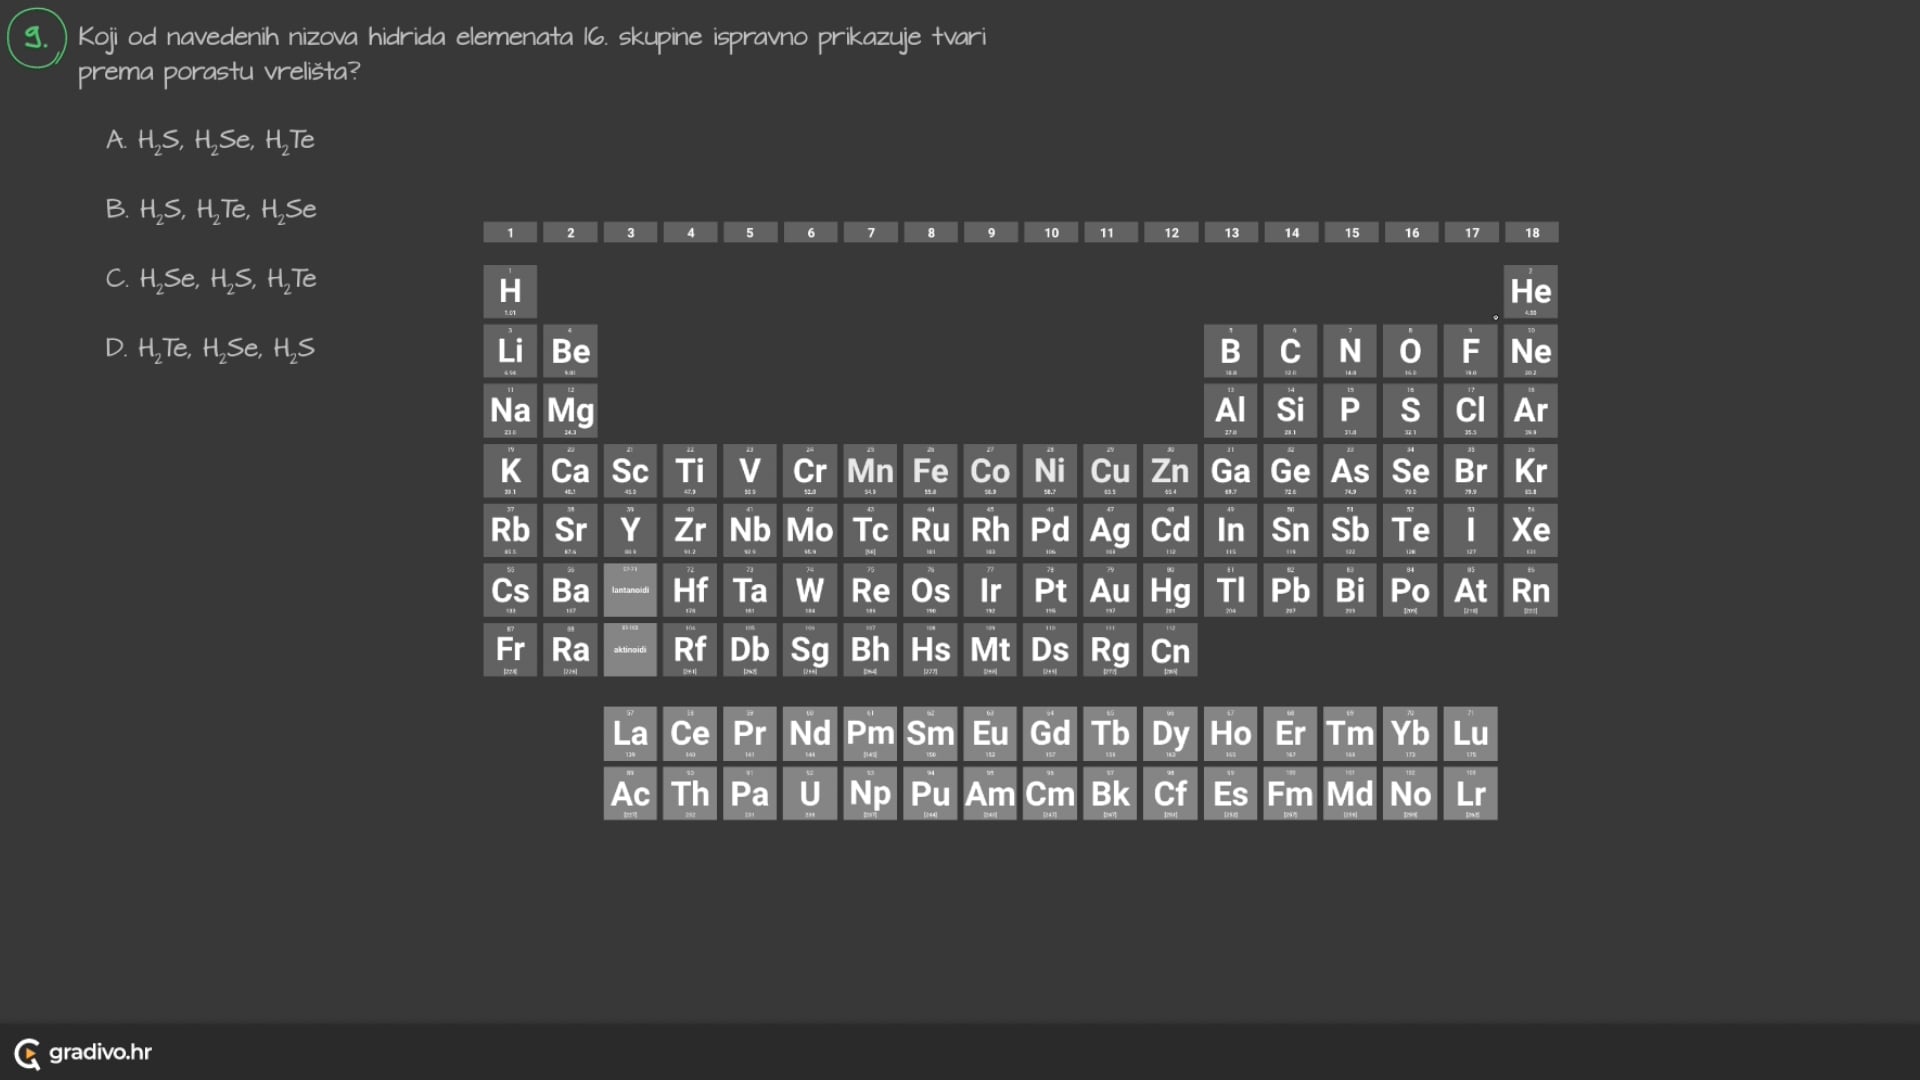Viewport: 1920px width, 1080px height.
Task: Click the gradivo.hr text link
Action: point(100,1052)
